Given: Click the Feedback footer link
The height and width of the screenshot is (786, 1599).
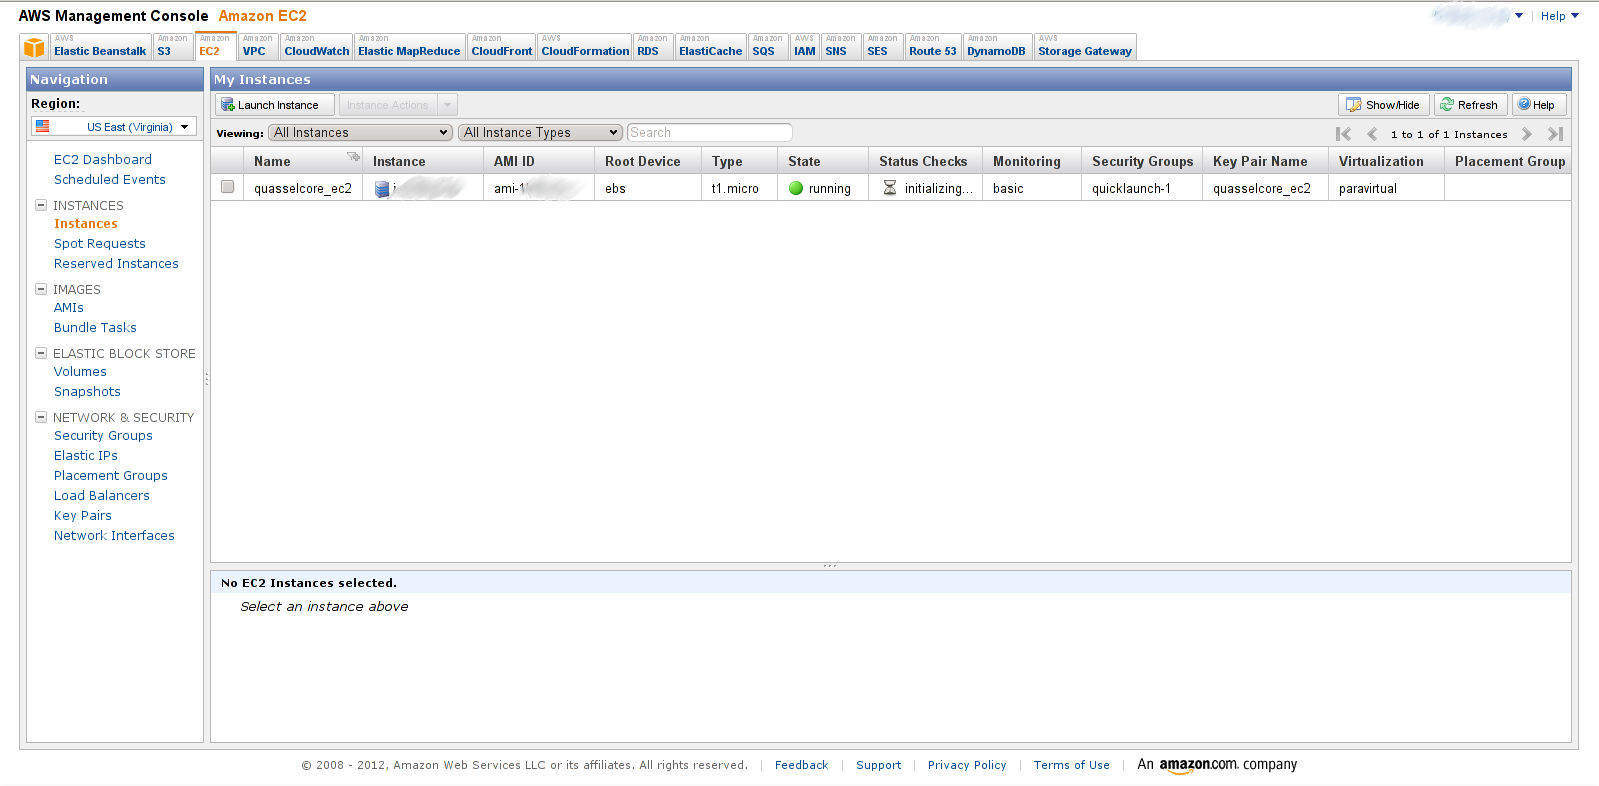Looking at the screenshot, I should tap(801, 765).
